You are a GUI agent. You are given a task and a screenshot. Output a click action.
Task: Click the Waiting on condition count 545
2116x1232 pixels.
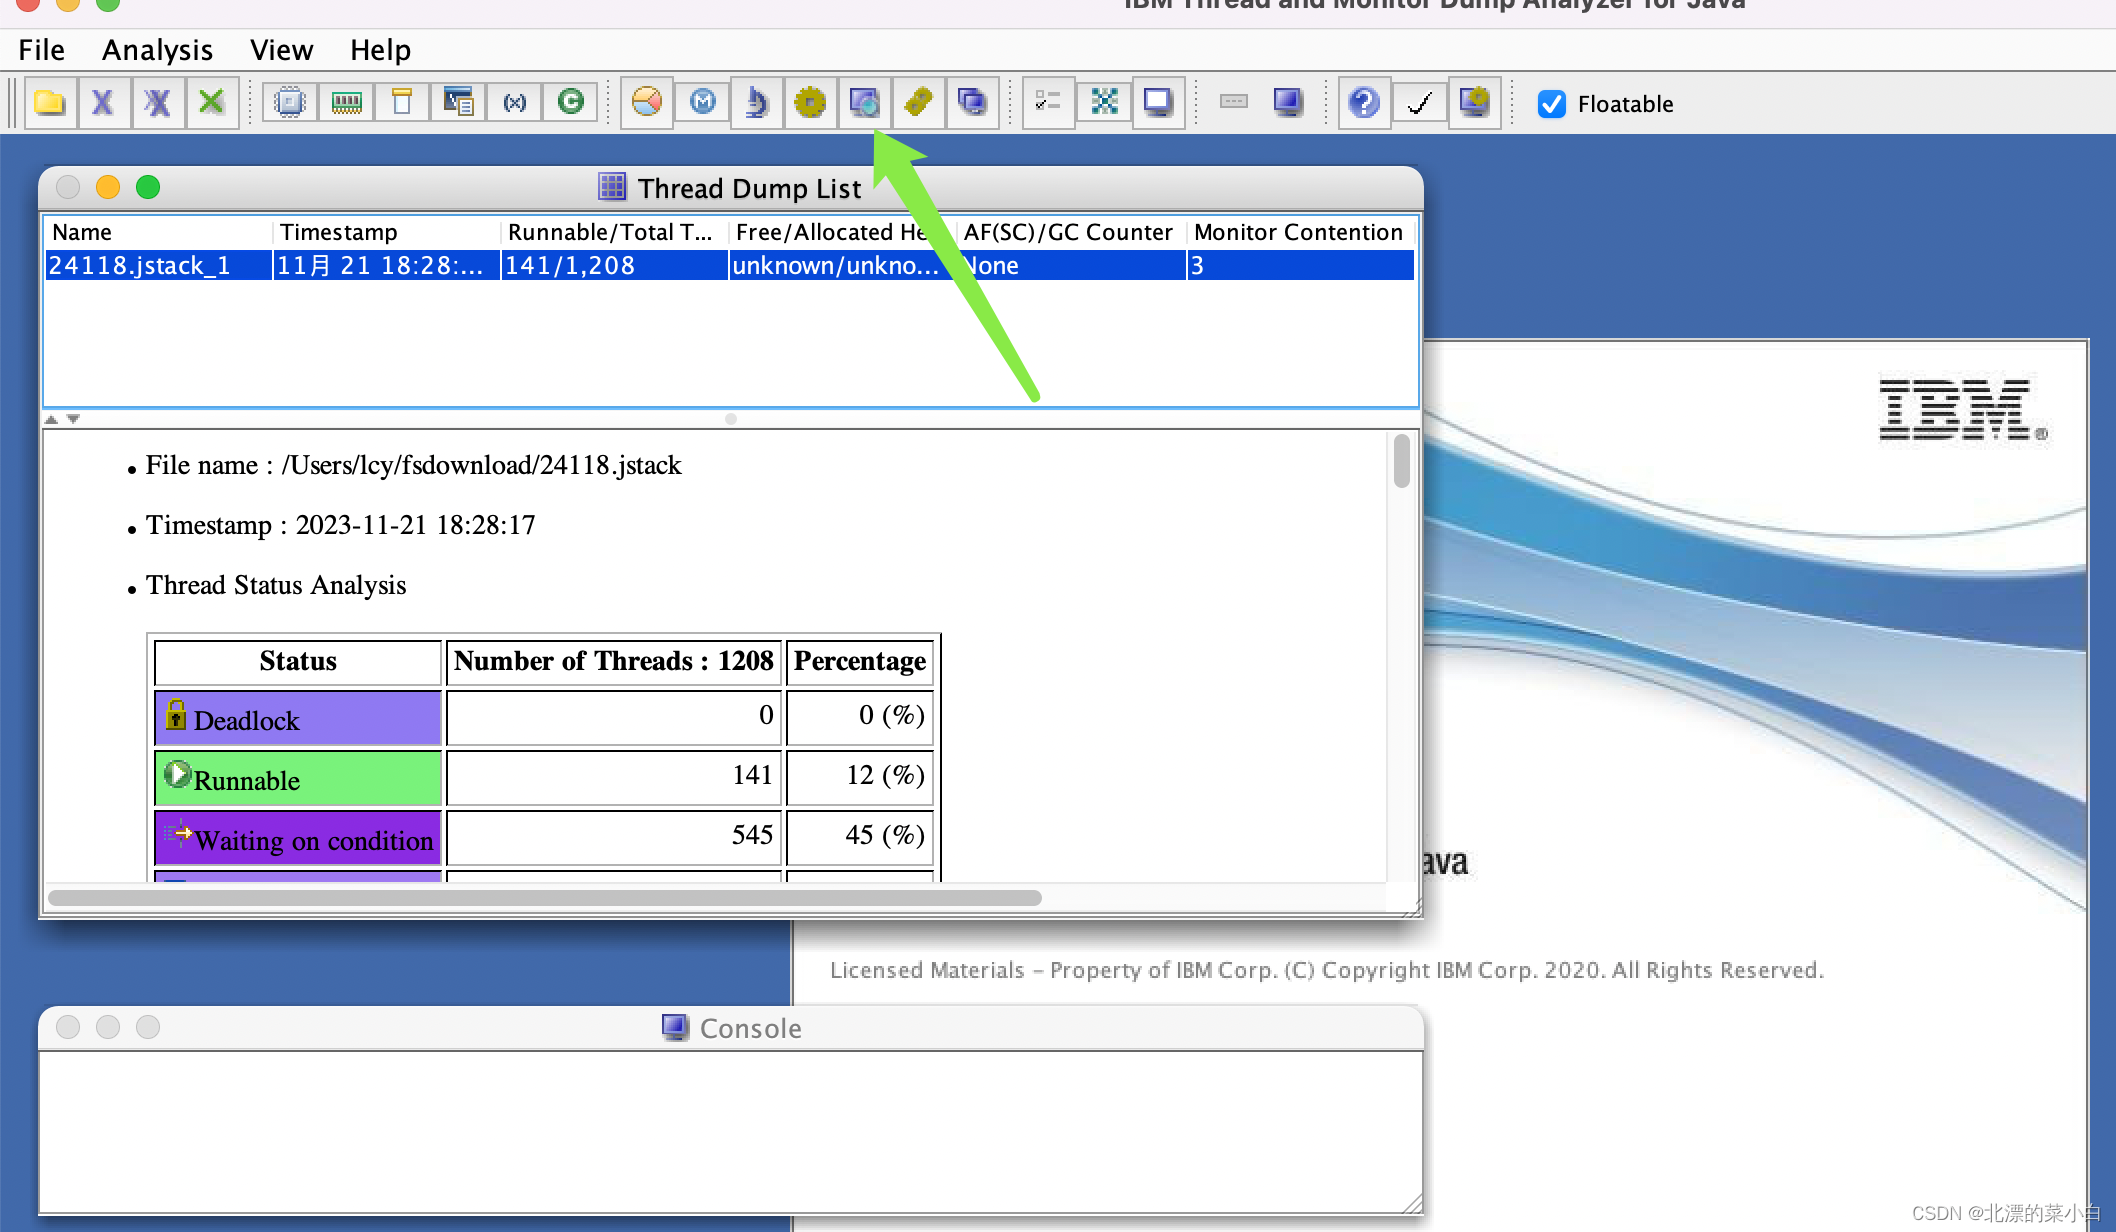[613, 837]
